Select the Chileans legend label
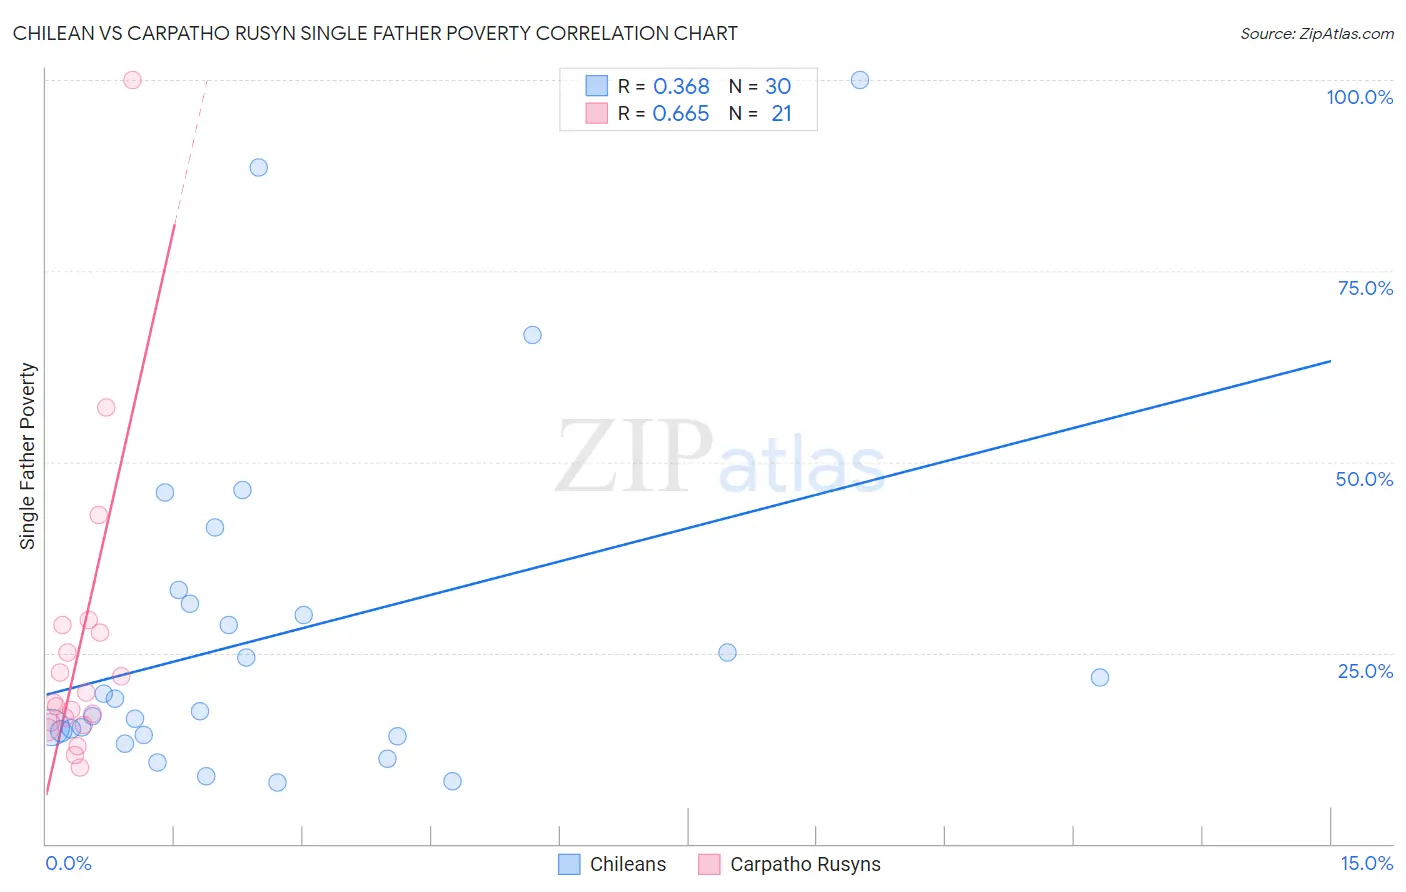 [628, 864]
